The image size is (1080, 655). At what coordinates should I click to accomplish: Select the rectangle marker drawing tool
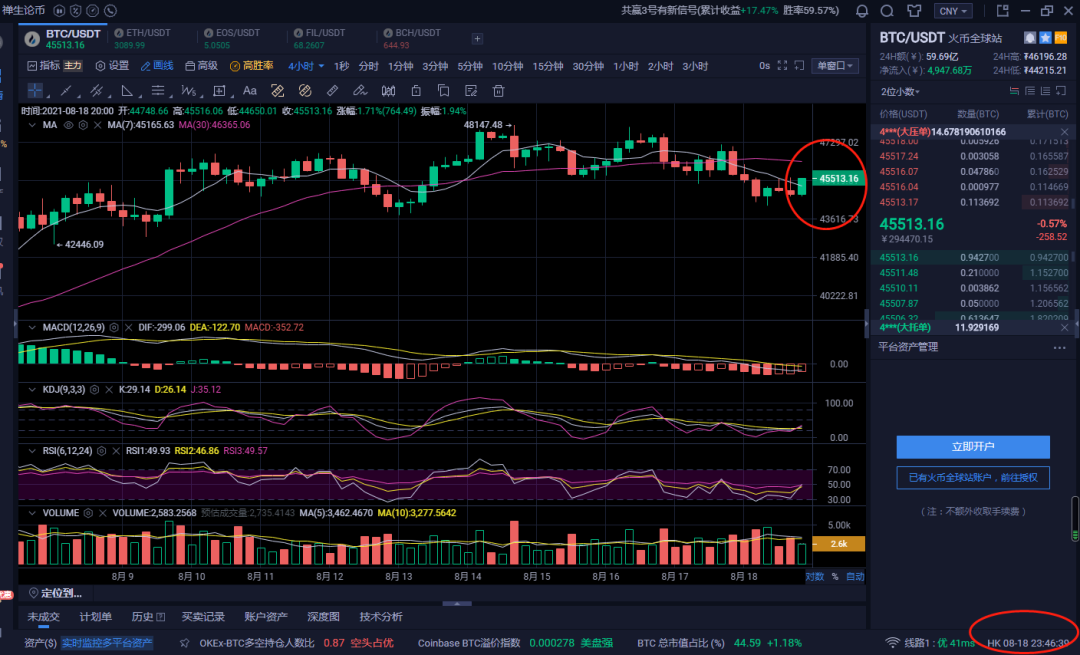coord(220,91)
